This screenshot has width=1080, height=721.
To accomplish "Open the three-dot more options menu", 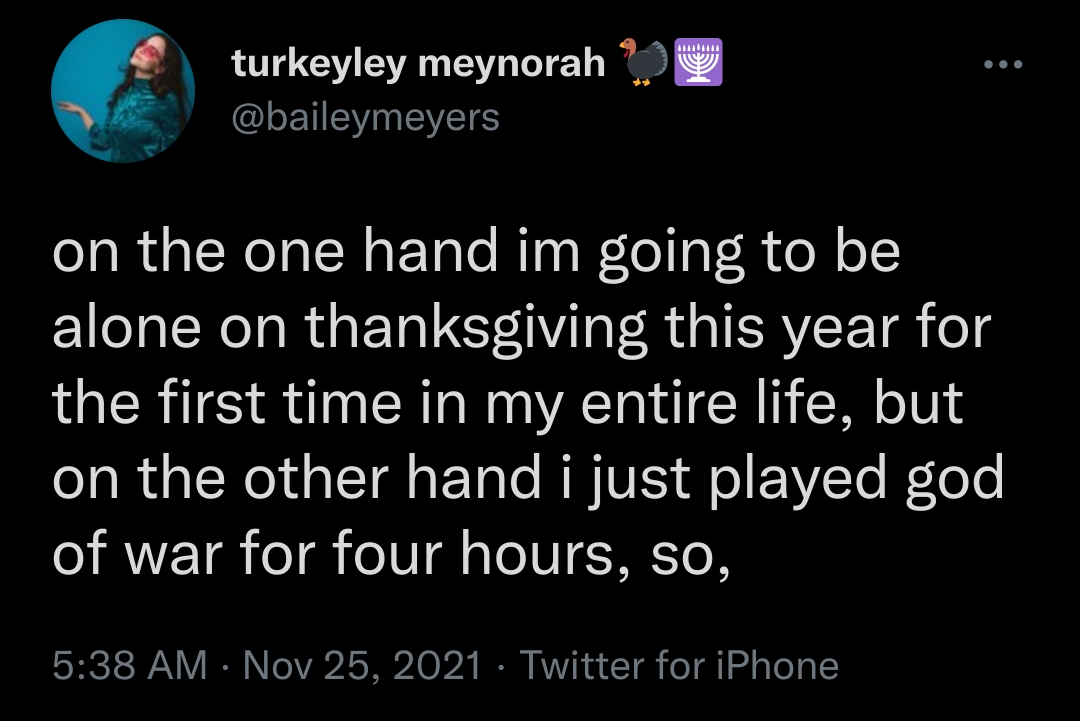I will click(x=1003, y=66).
